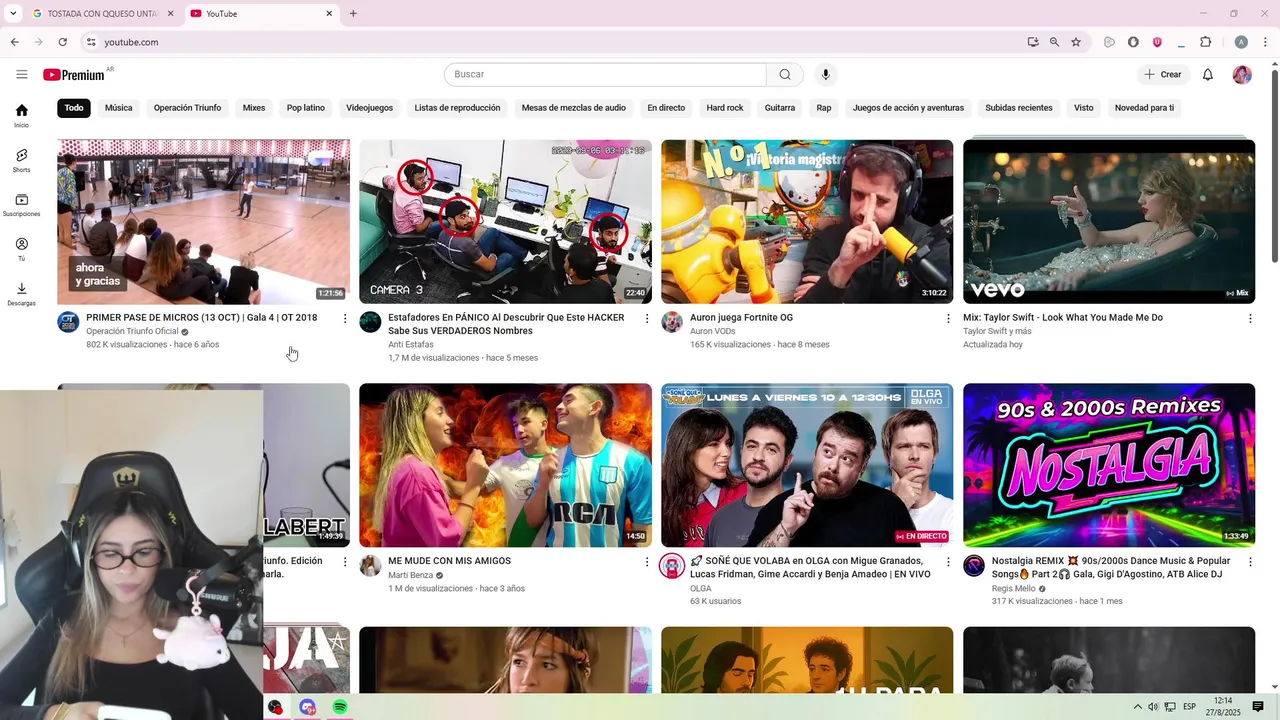
Task: Filter by Videojuegos chip
Action: pos(370,108)
